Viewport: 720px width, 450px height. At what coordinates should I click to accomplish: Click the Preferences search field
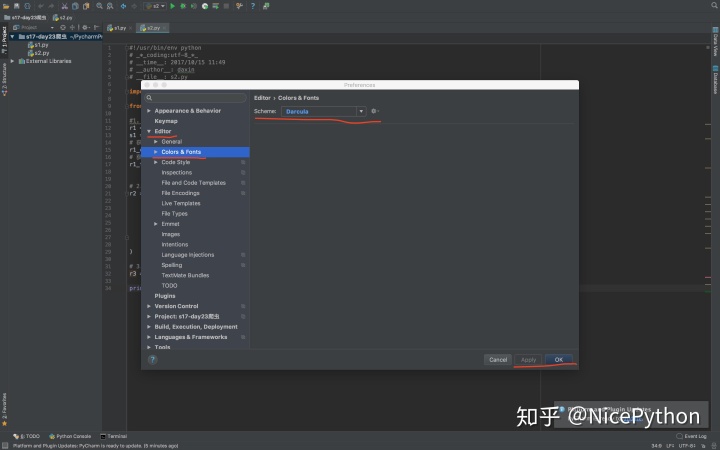coord(196,98)
